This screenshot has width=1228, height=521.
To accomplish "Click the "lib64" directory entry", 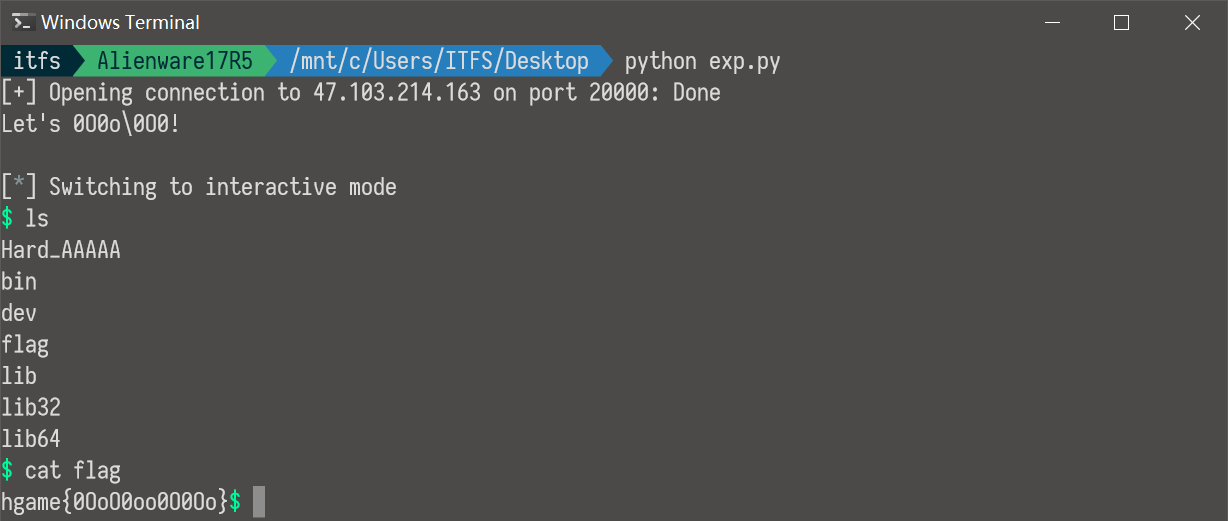I will tap(31, 438).
